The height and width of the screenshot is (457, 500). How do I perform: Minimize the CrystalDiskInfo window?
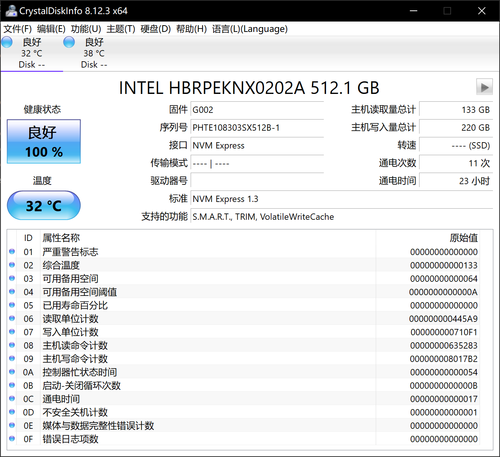tap(414, 11)
